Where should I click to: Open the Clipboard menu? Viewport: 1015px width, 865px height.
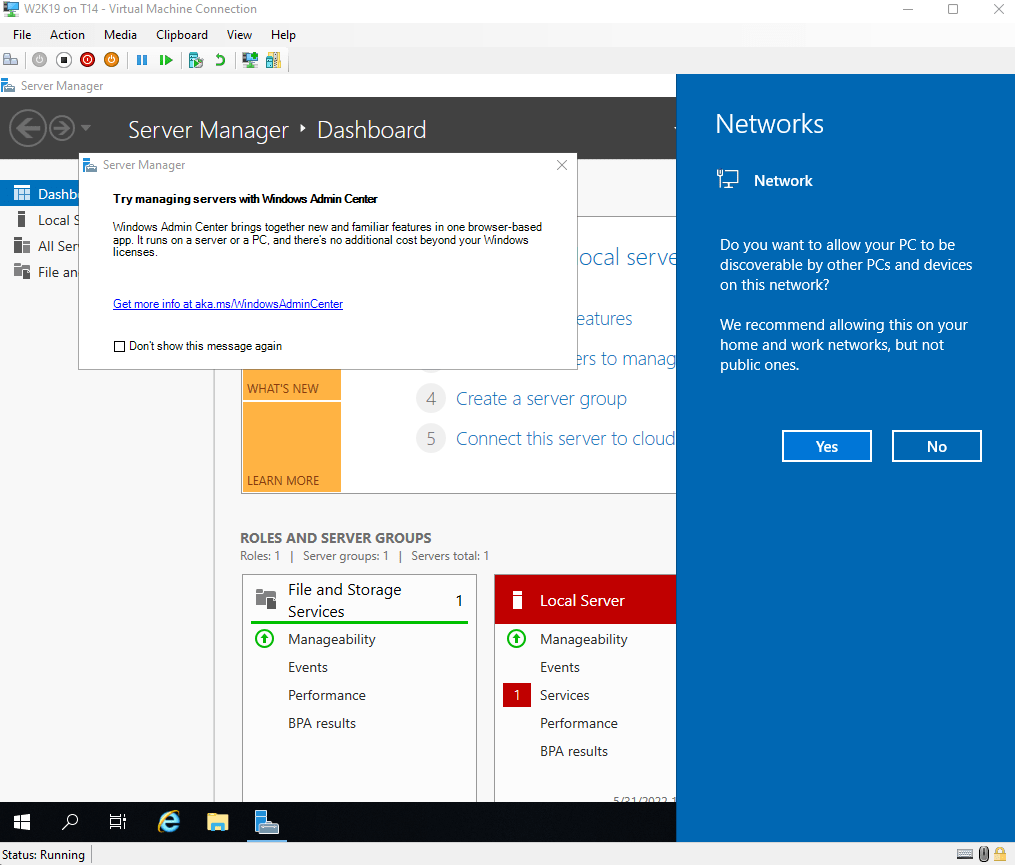tap(182, 35)
